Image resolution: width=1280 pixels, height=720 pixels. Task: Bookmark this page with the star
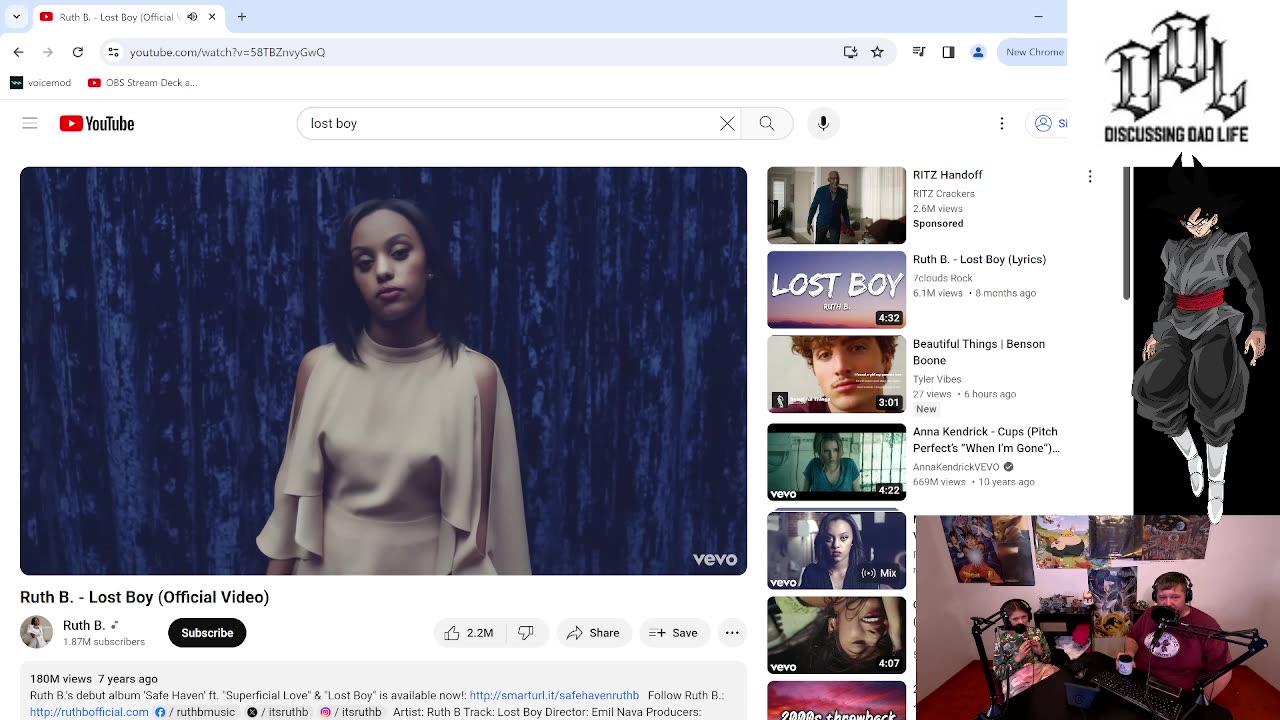[877, 52]
